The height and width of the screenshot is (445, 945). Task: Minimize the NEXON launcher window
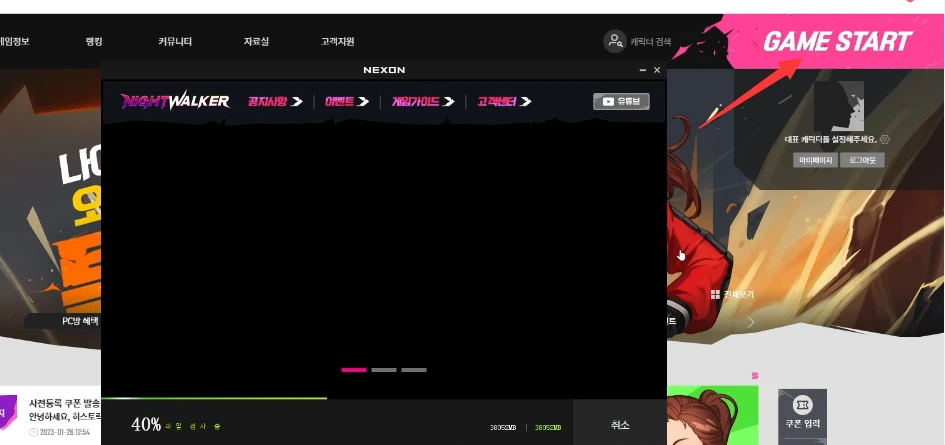pos(643,71)
